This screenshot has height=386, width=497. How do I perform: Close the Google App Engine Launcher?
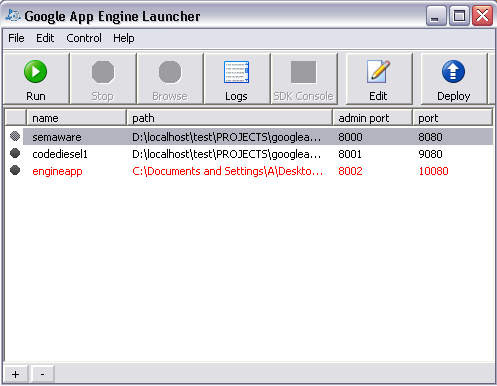pos(482,15)
